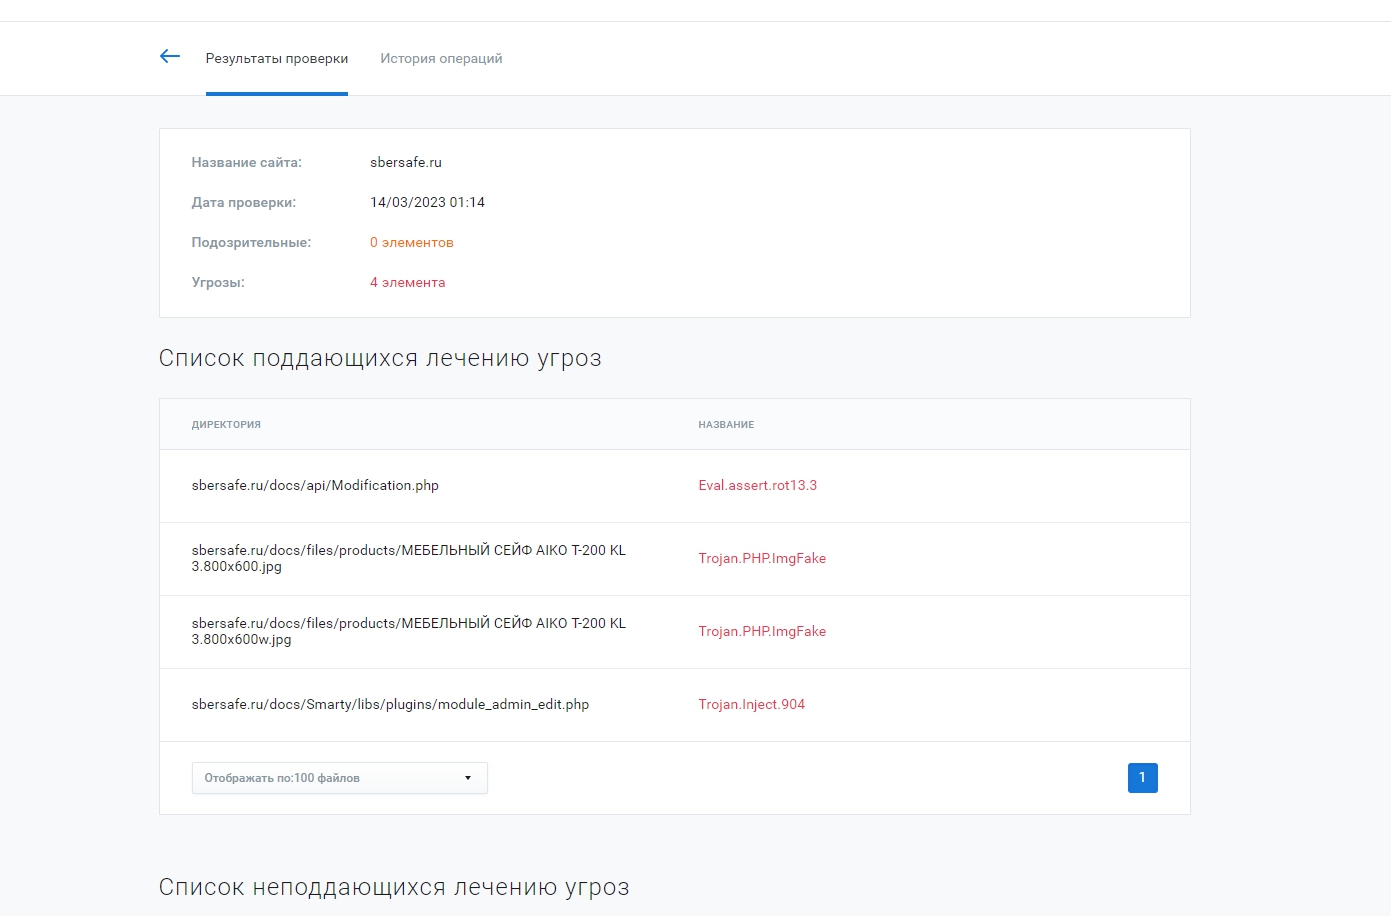The width and height of the screenshot is (1391, 916).
Task: Click the Eval.assert.rot13.3 threat name
Action: 757,486
